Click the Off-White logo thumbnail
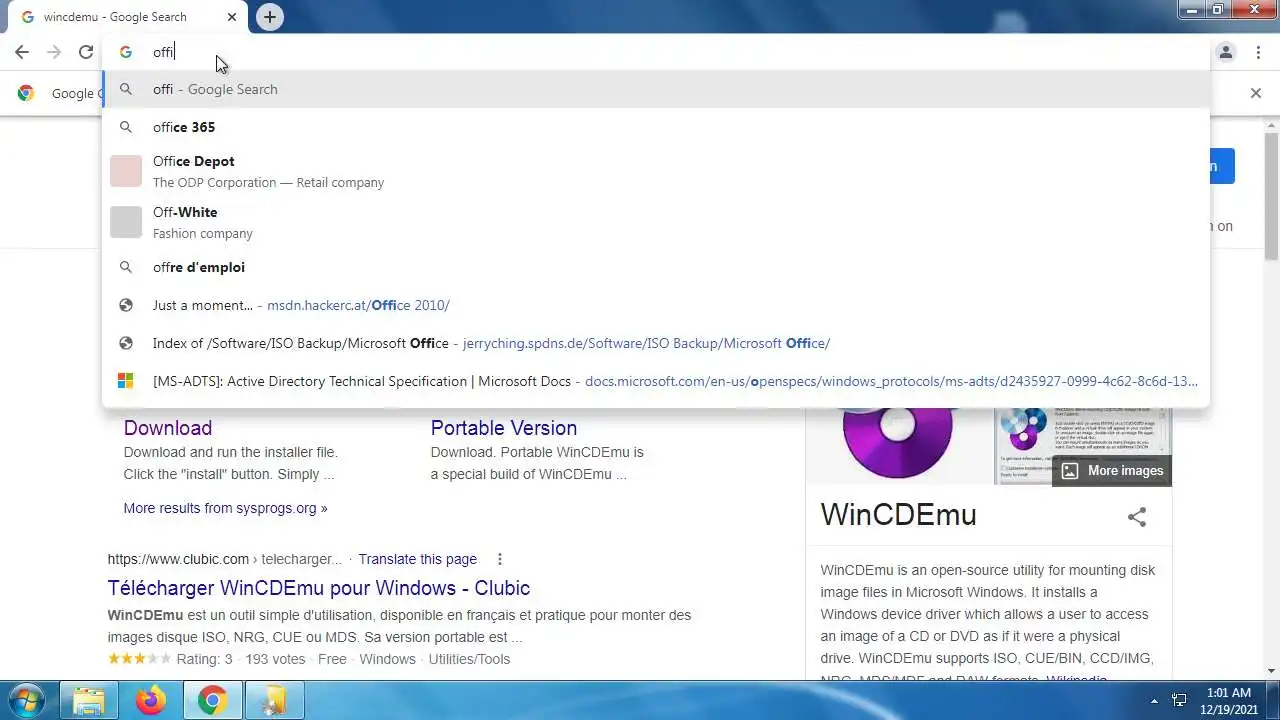The image size is (1280, 720). (126, 222)
